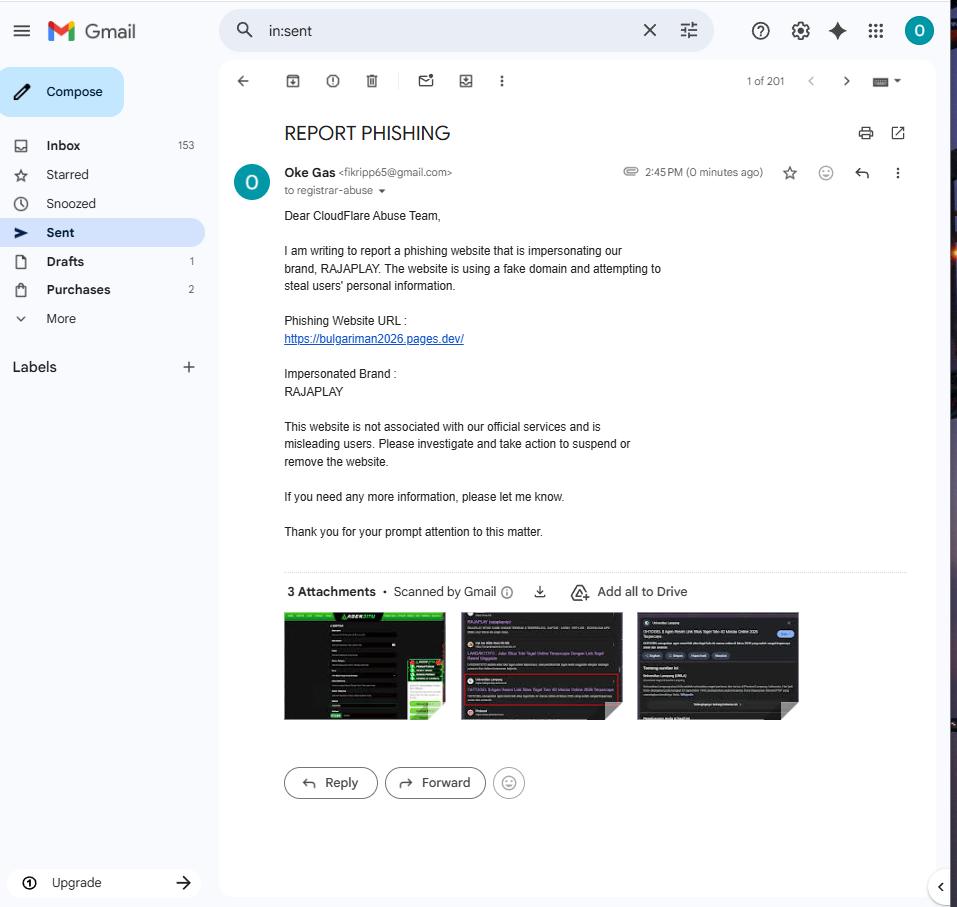Open the main menu hamburger icon
Viewport: 957px width, 907px height.
22,31
